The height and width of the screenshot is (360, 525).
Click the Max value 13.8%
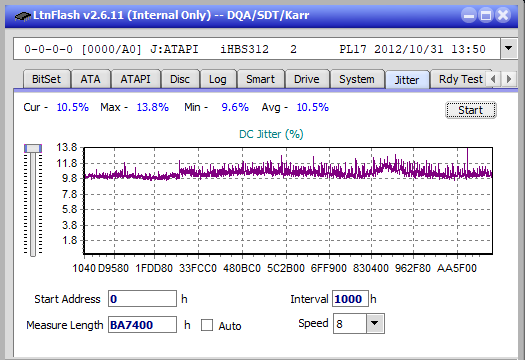(153, 107)
